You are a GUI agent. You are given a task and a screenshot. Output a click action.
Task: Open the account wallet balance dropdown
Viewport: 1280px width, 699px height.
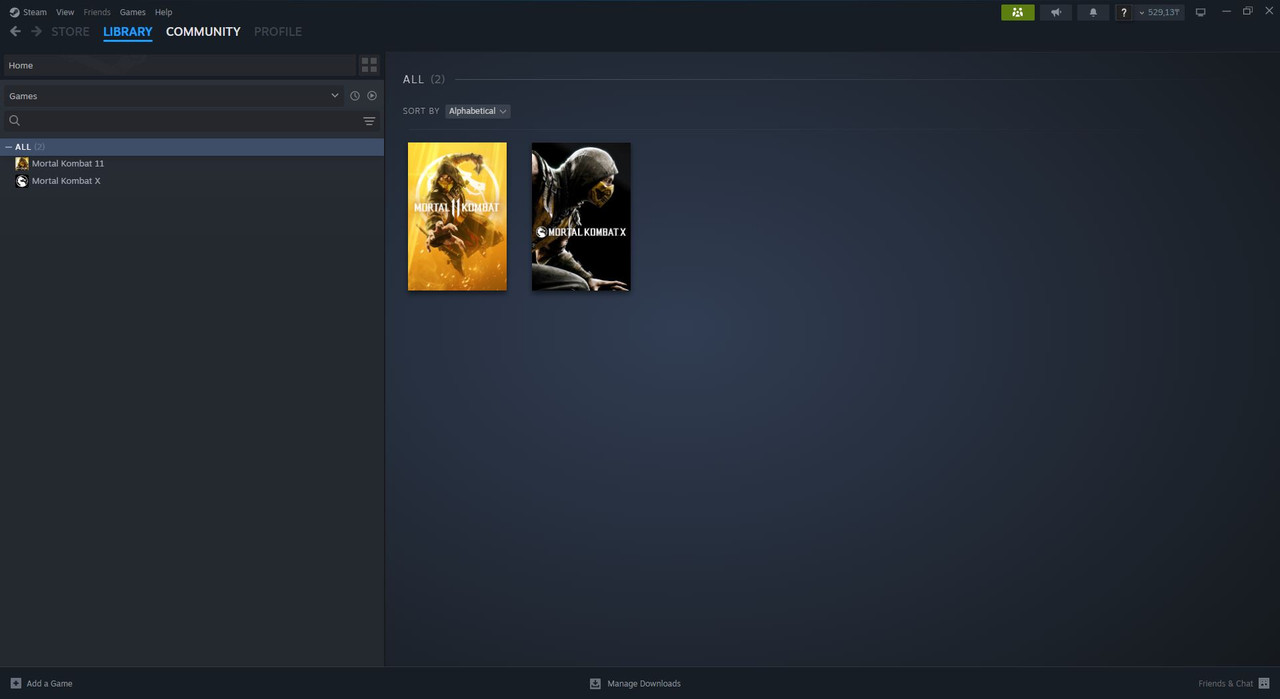(1159, 12)
